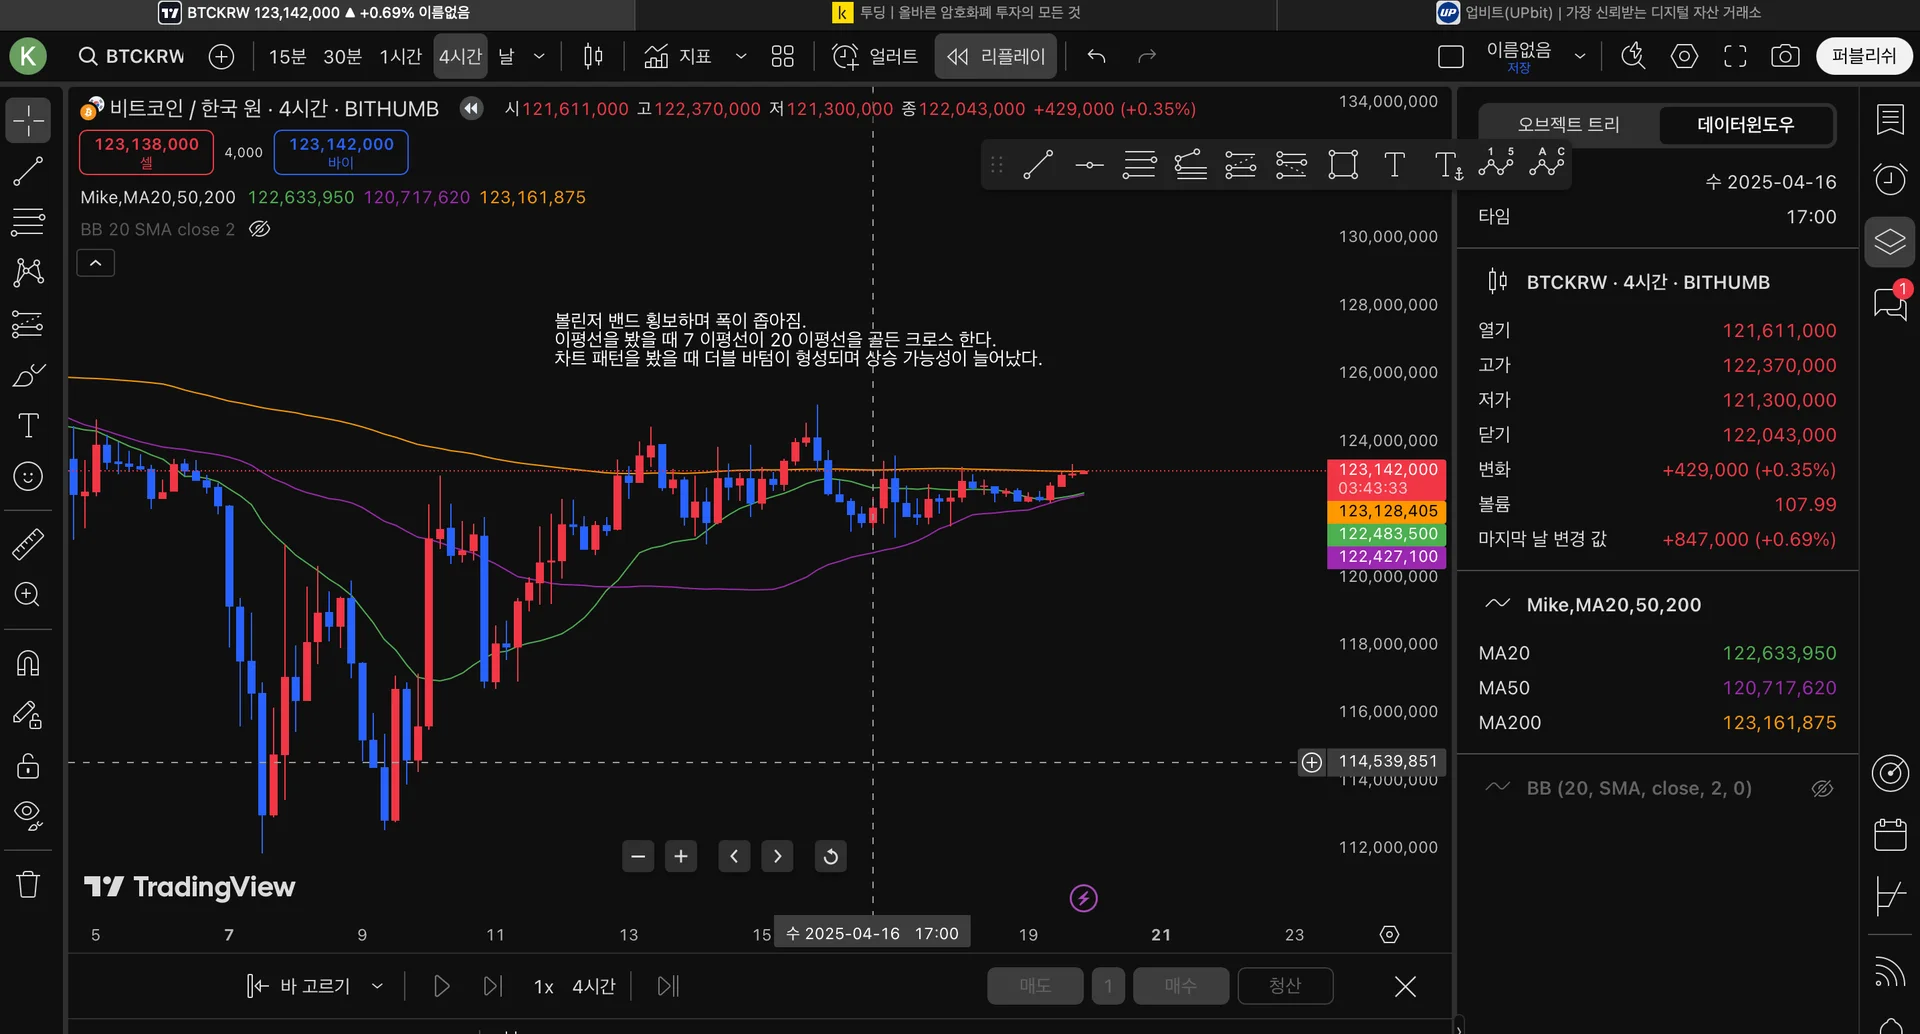Open the indicator templates grid icon
The image size is (1920, 1034).
783,56
